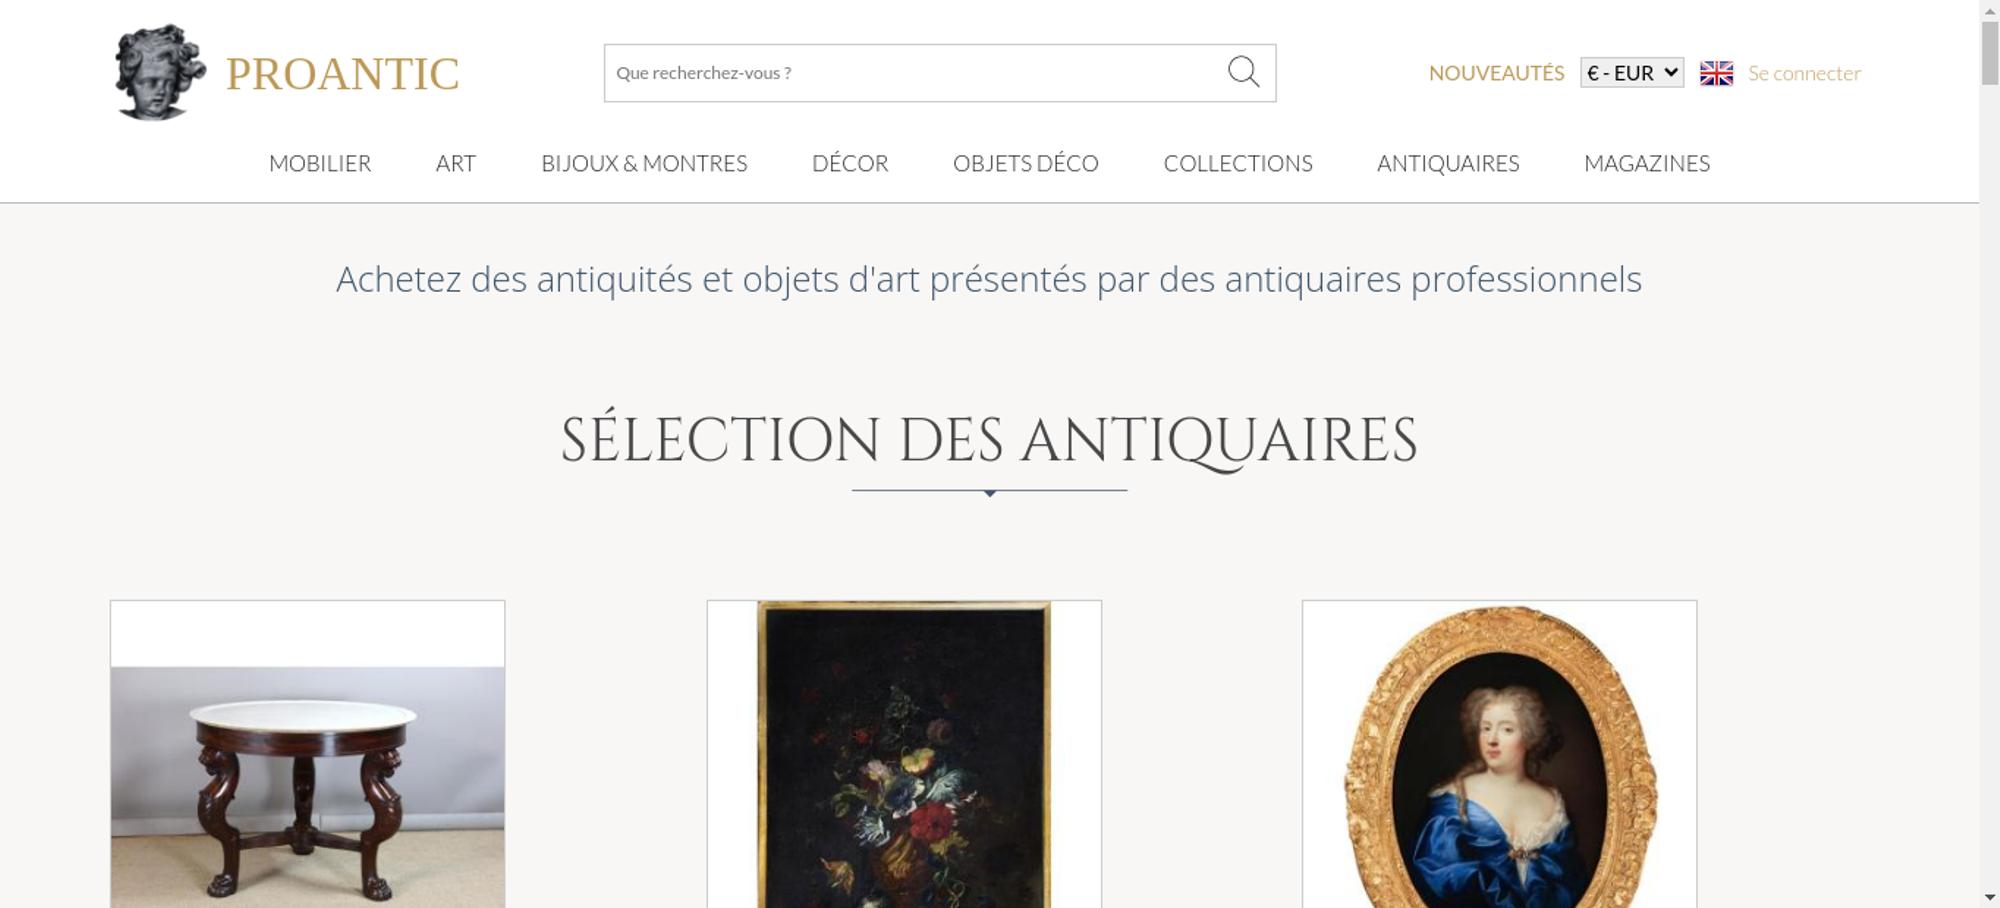The image size is (2000, 908).
Task: Go to the DÉCOR menu
Action: (850, 163)
